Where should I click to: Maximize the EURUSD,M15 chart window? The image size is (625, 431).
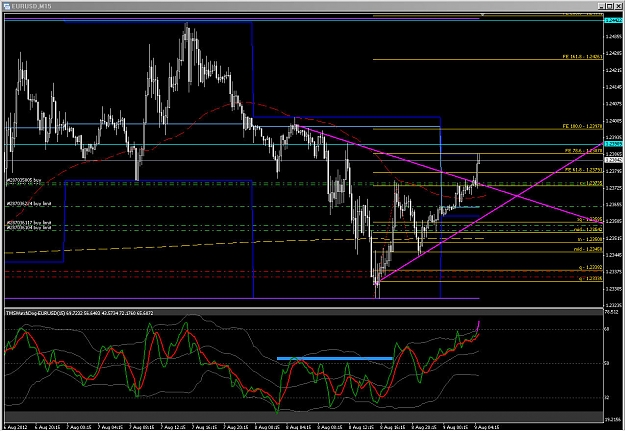(609, 6)
